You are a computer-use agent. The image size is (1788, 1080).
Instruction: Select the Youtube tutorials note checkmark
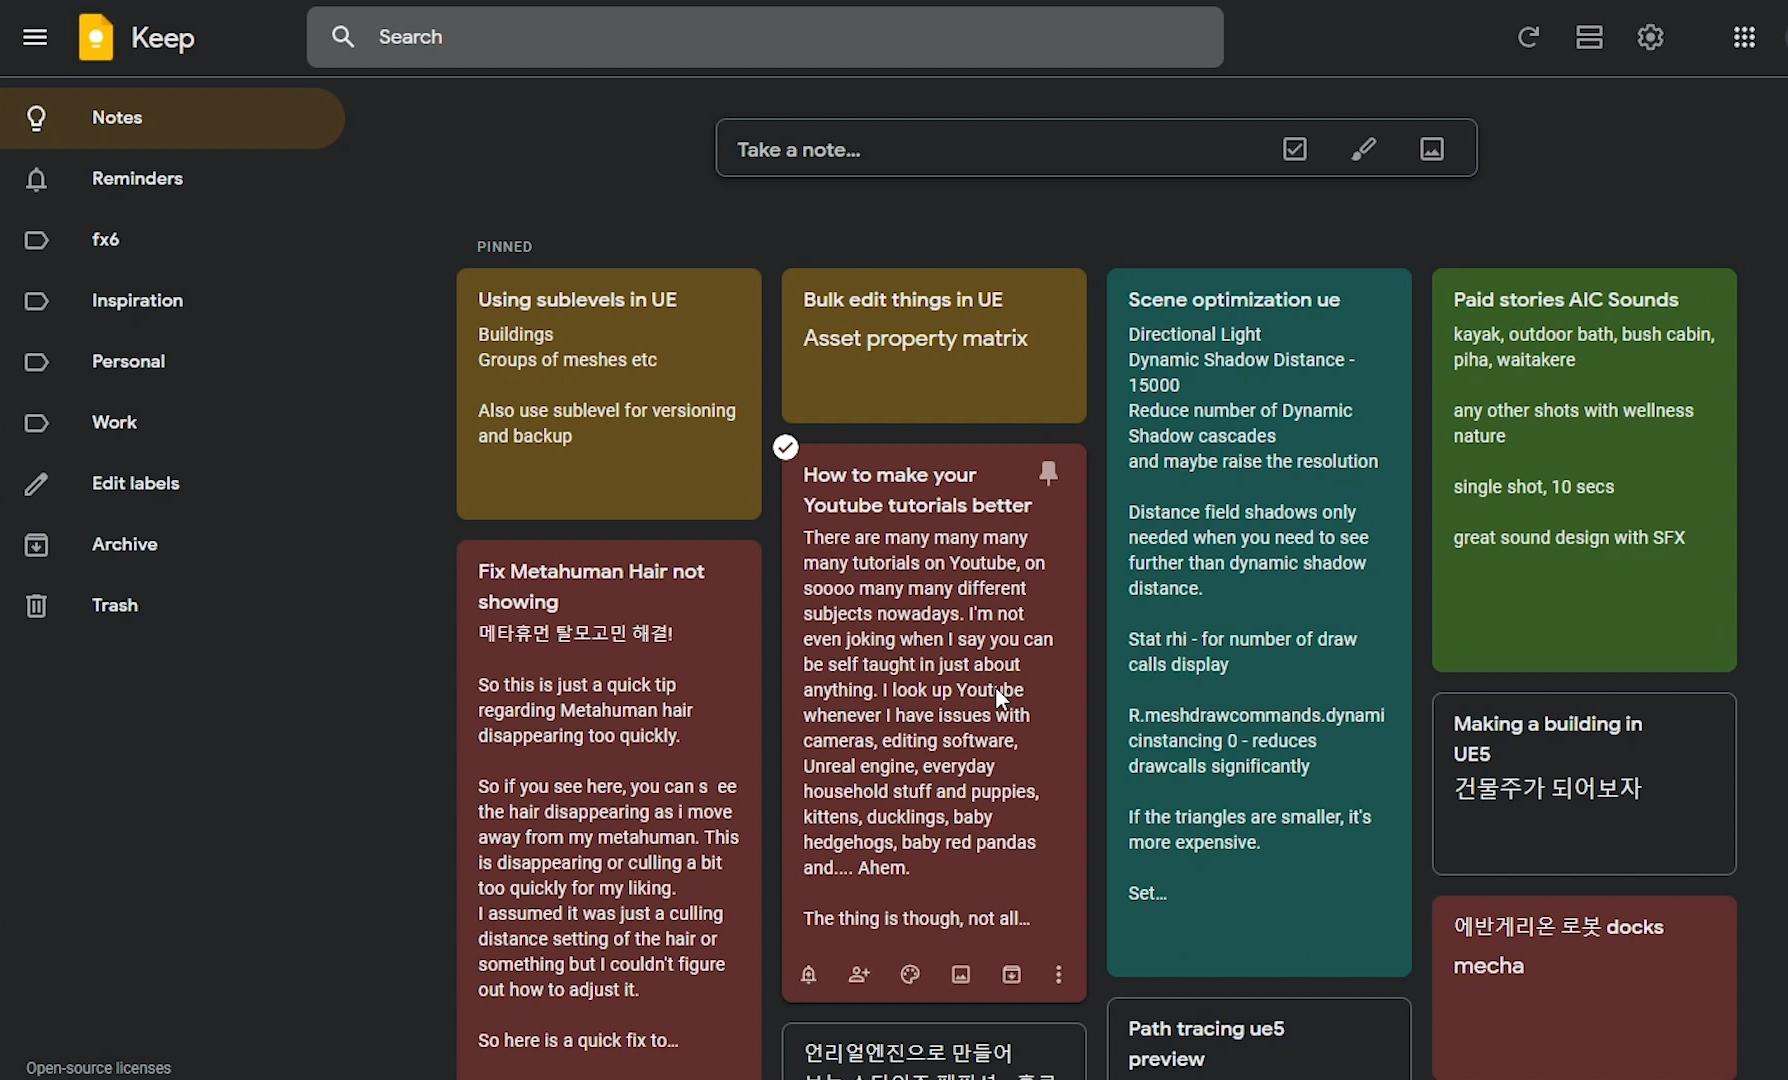pyautogui.click(x=786, y=447)
